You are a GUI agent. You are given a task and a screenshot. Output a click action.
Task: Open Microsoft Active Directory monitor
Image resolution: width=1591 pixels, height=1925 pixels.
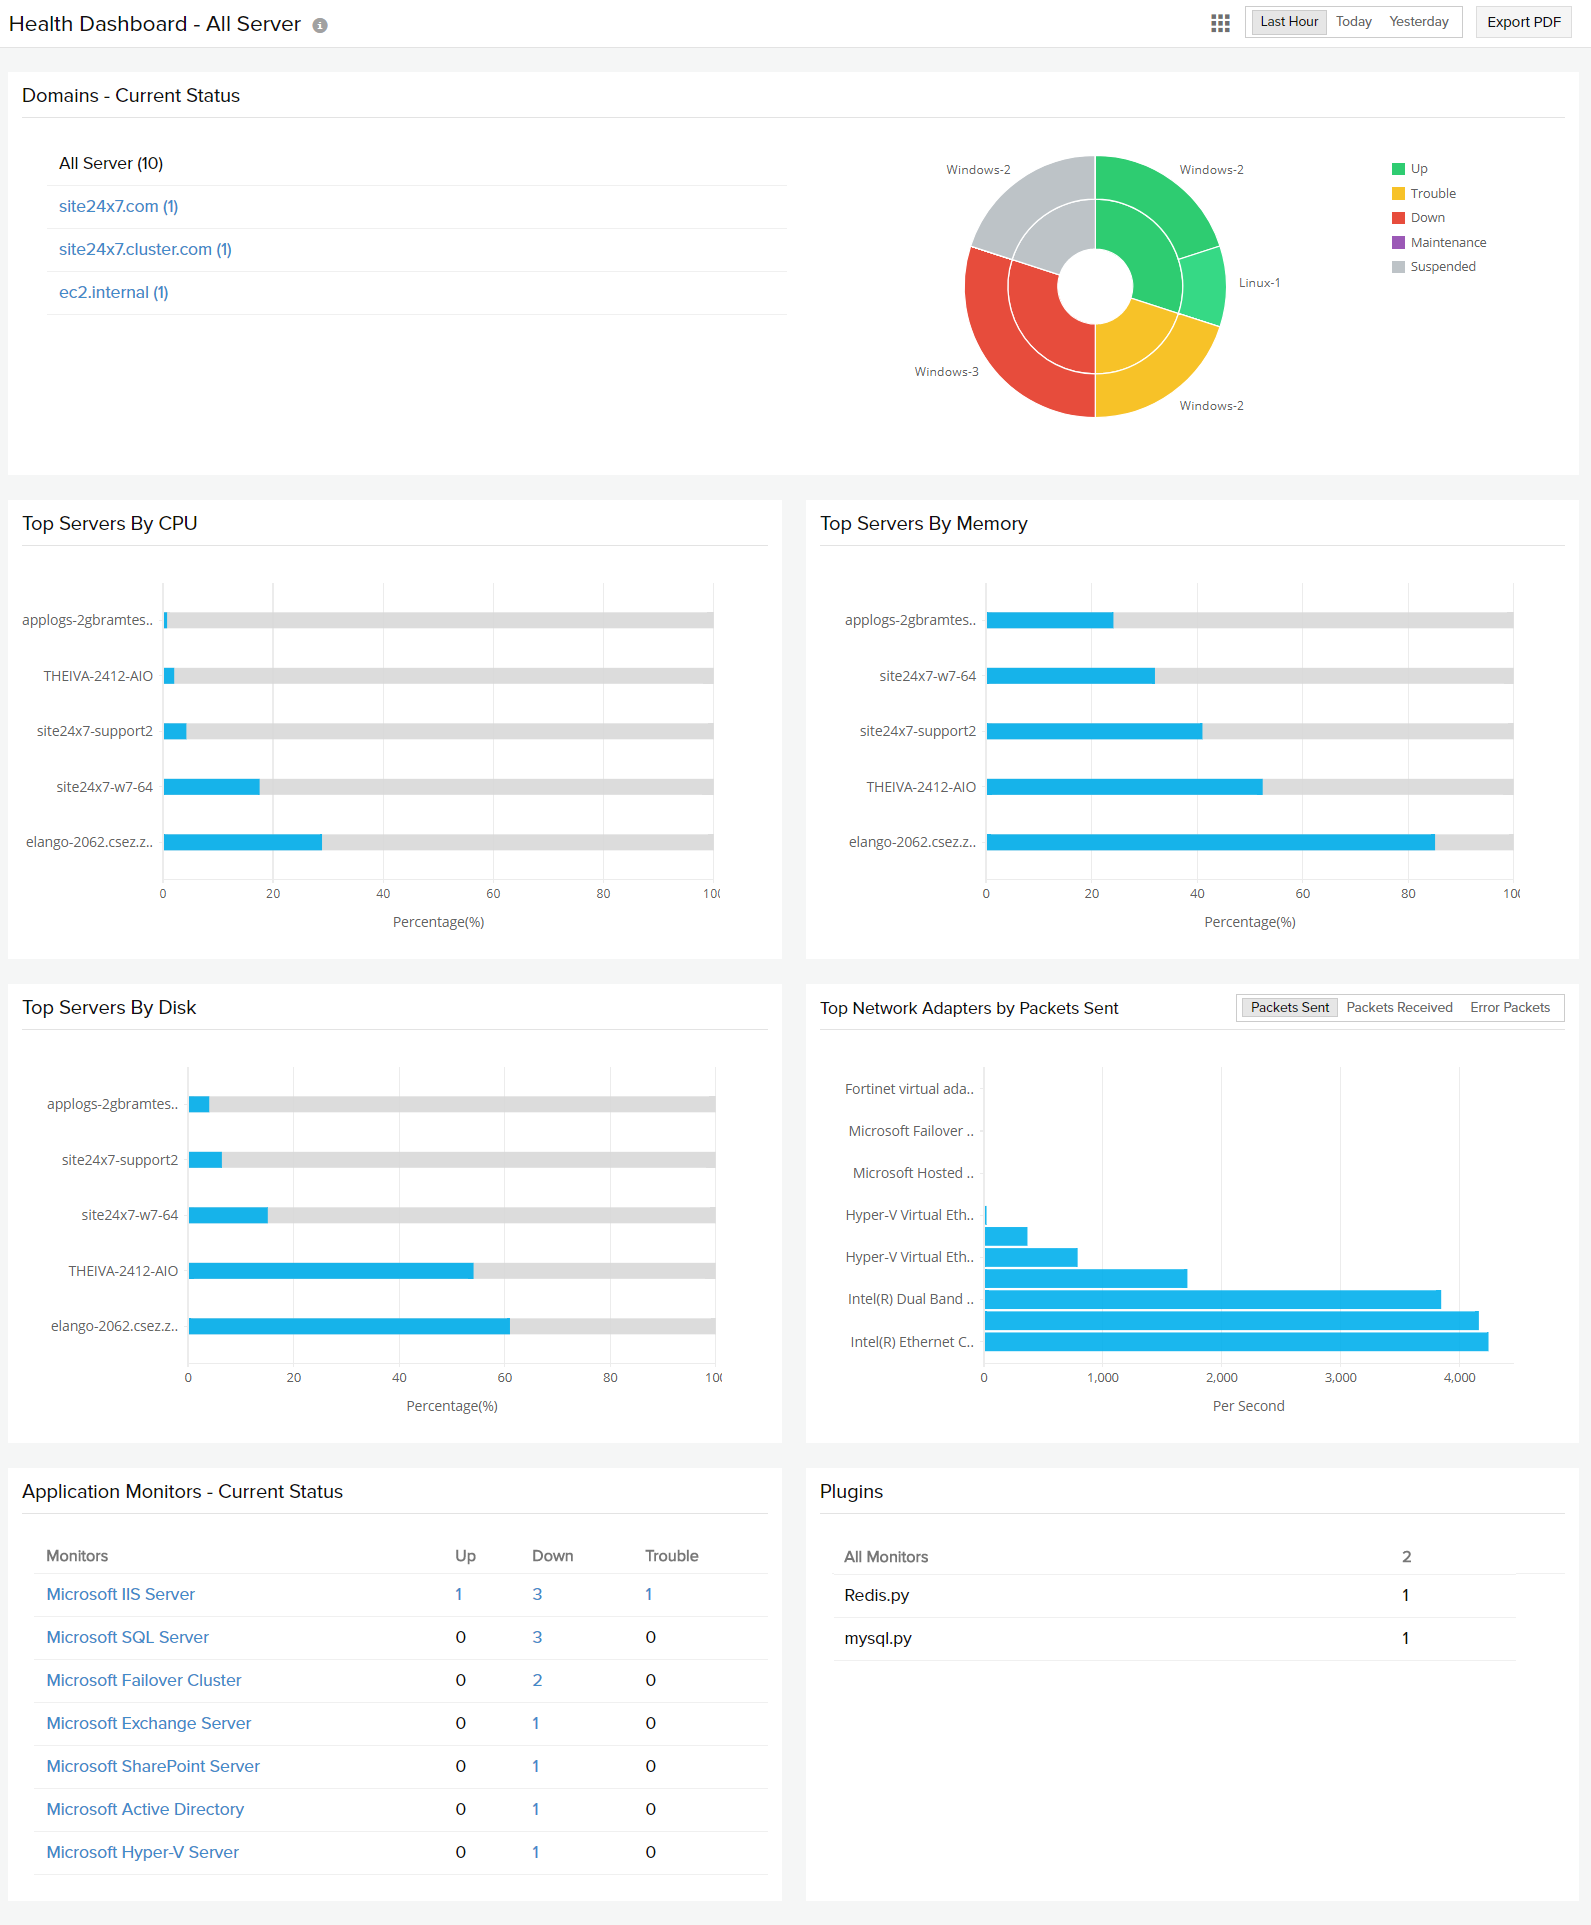145,1809
